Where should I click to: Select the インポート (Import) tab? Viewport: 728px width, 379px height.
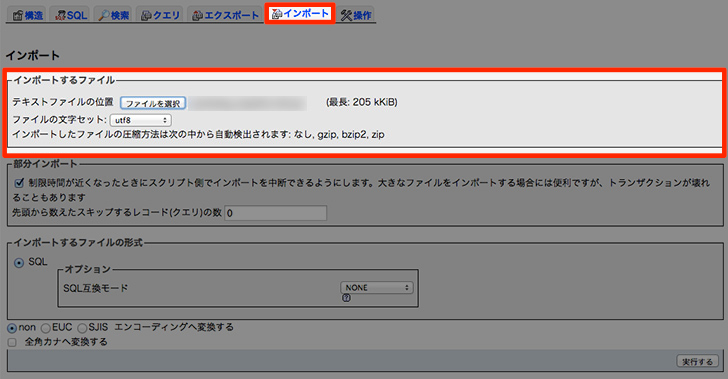point(300,13)
